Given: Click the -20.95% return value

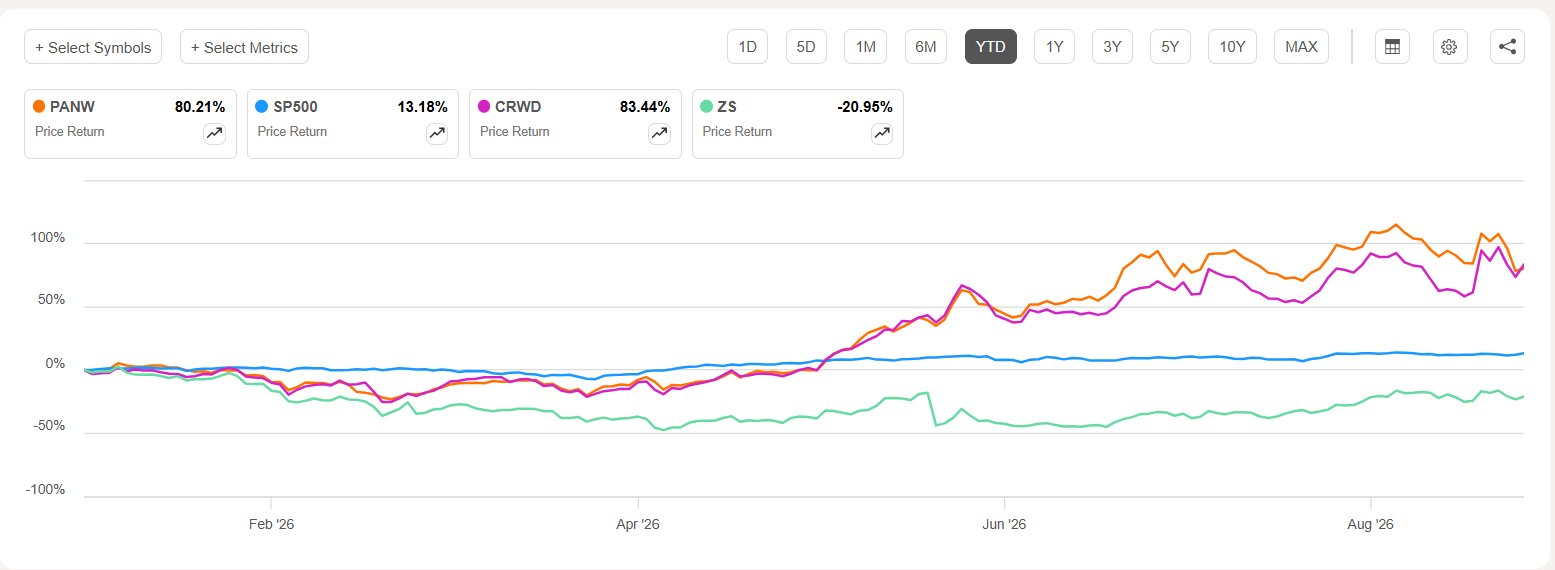Looking at the screenshot, I should click(x=865, y=106).
